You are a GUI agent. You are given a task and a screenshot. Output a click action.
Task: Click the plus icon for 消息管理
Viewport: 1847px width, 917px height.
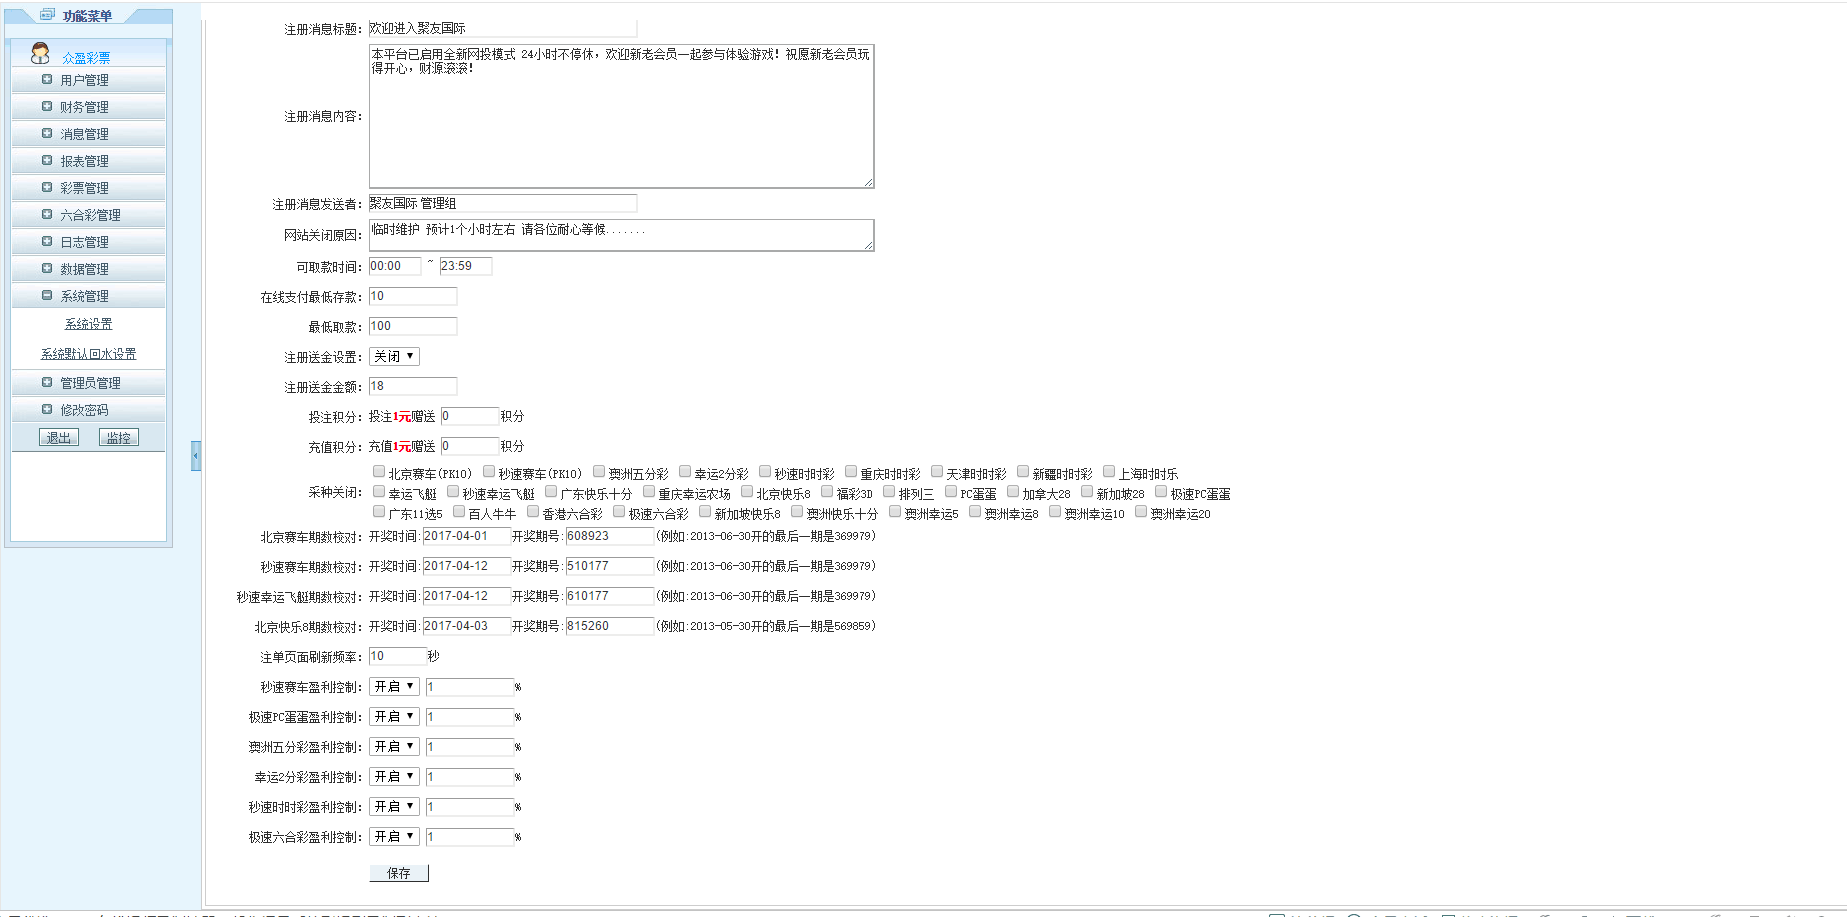click(47, 133)
